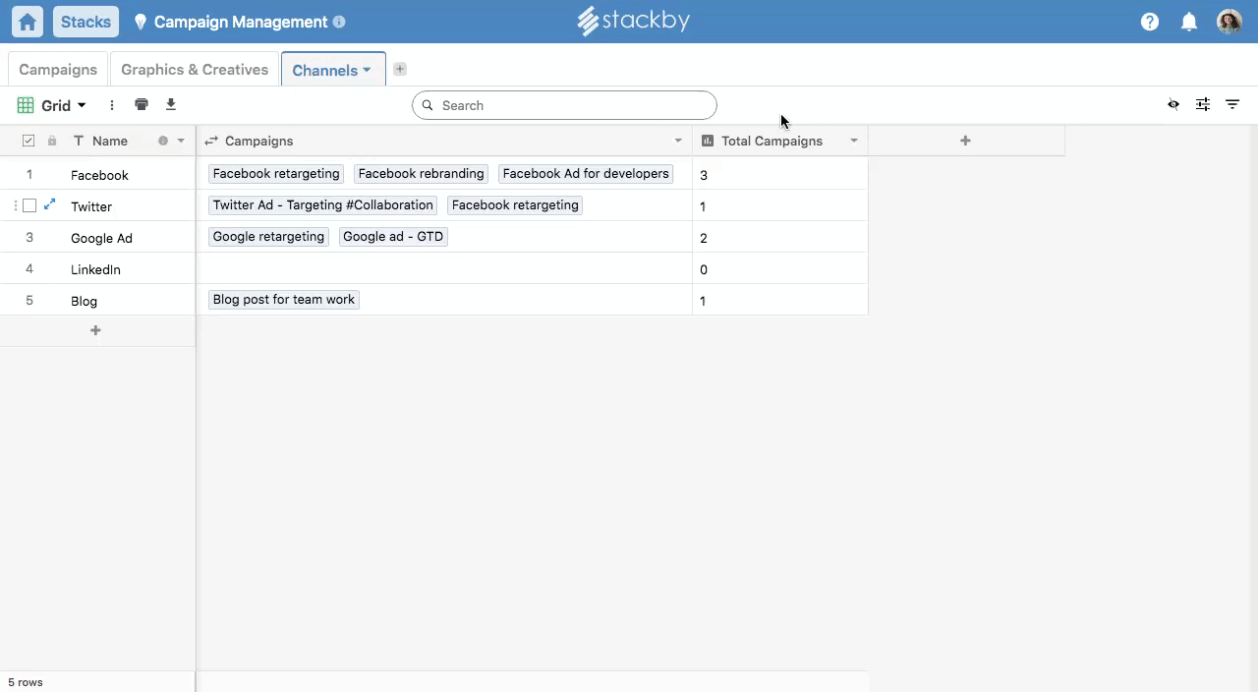This screenshot has height=692, width=1258.
Task: Click row number 5 for Blog
Action: click(x=29, y=300)
